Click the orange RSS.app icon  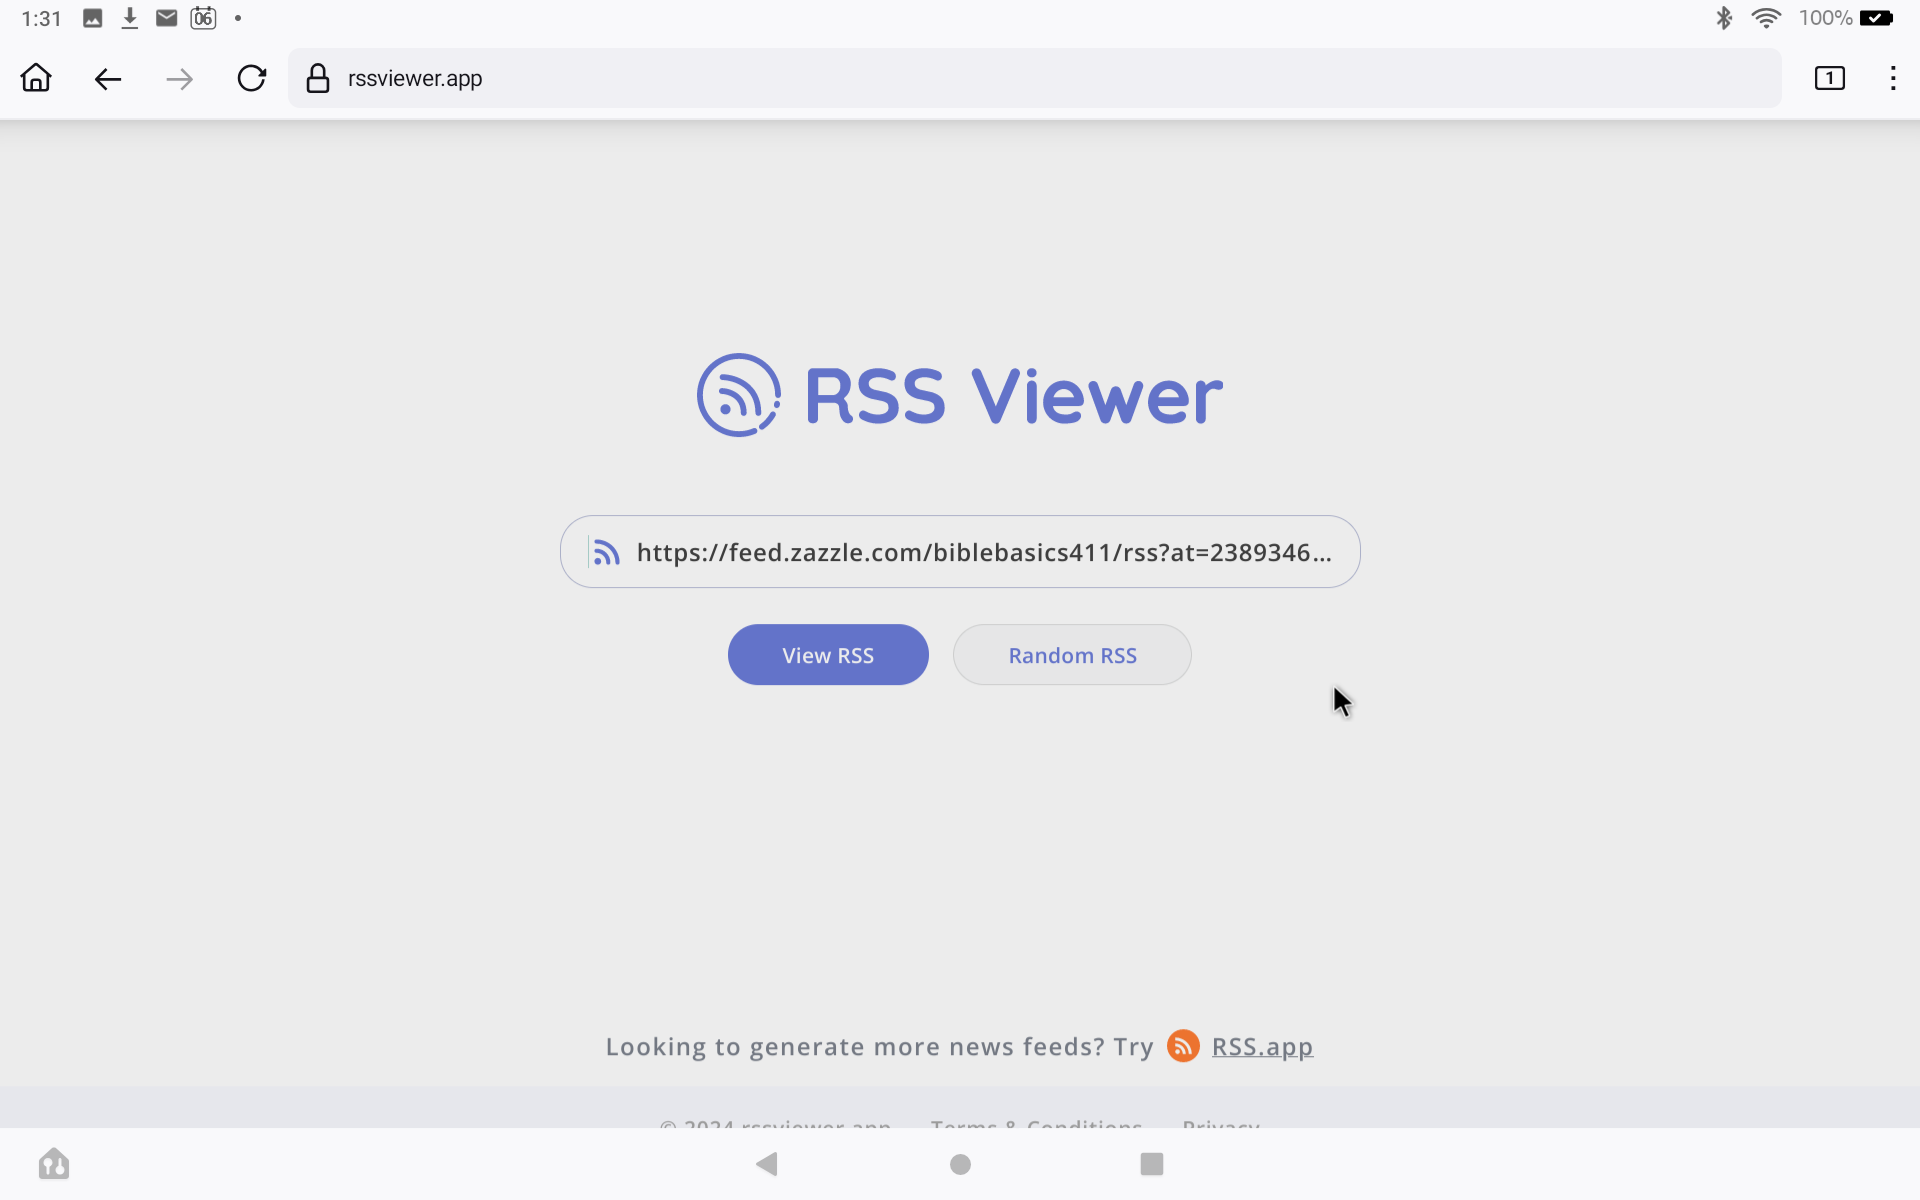tap(1183, 1046)
